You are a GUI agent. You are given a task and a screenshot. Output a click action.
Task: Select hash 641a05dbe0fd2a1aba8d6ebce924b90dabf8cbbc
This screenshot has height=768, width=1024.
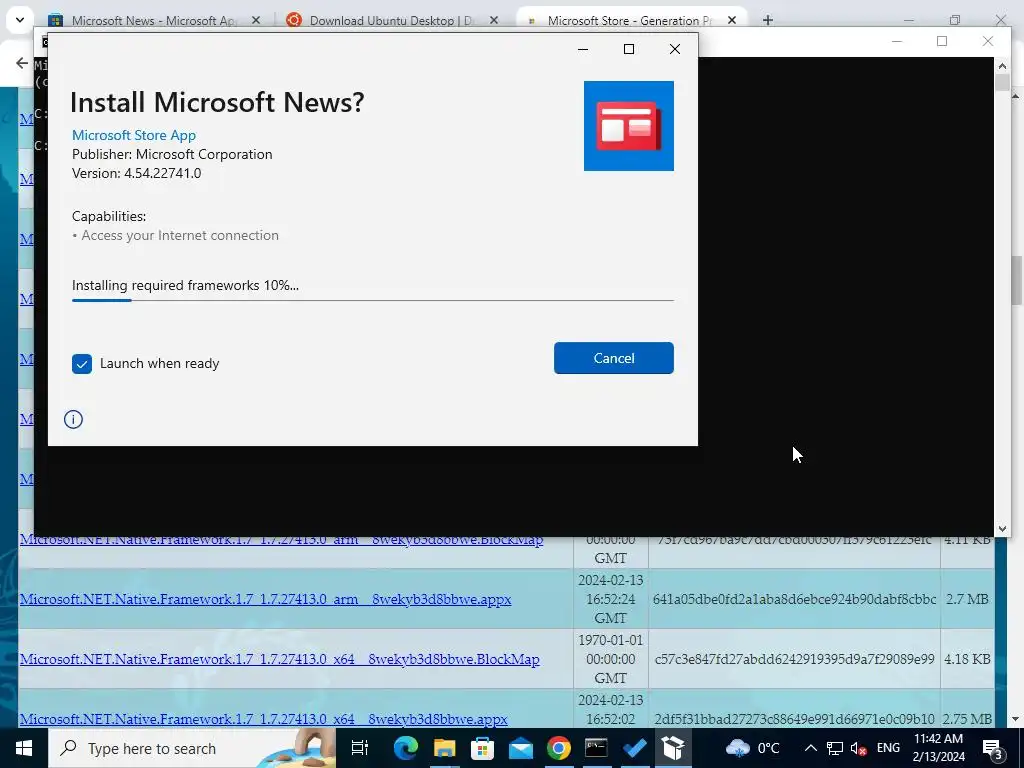pos(794,599)
